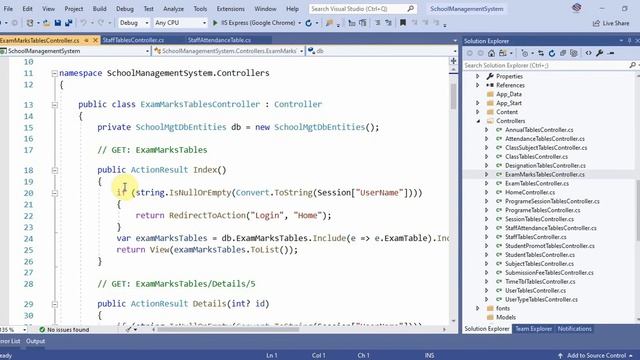Comment out selected lines icon
The image size is (640, 360).
[378, 23]
